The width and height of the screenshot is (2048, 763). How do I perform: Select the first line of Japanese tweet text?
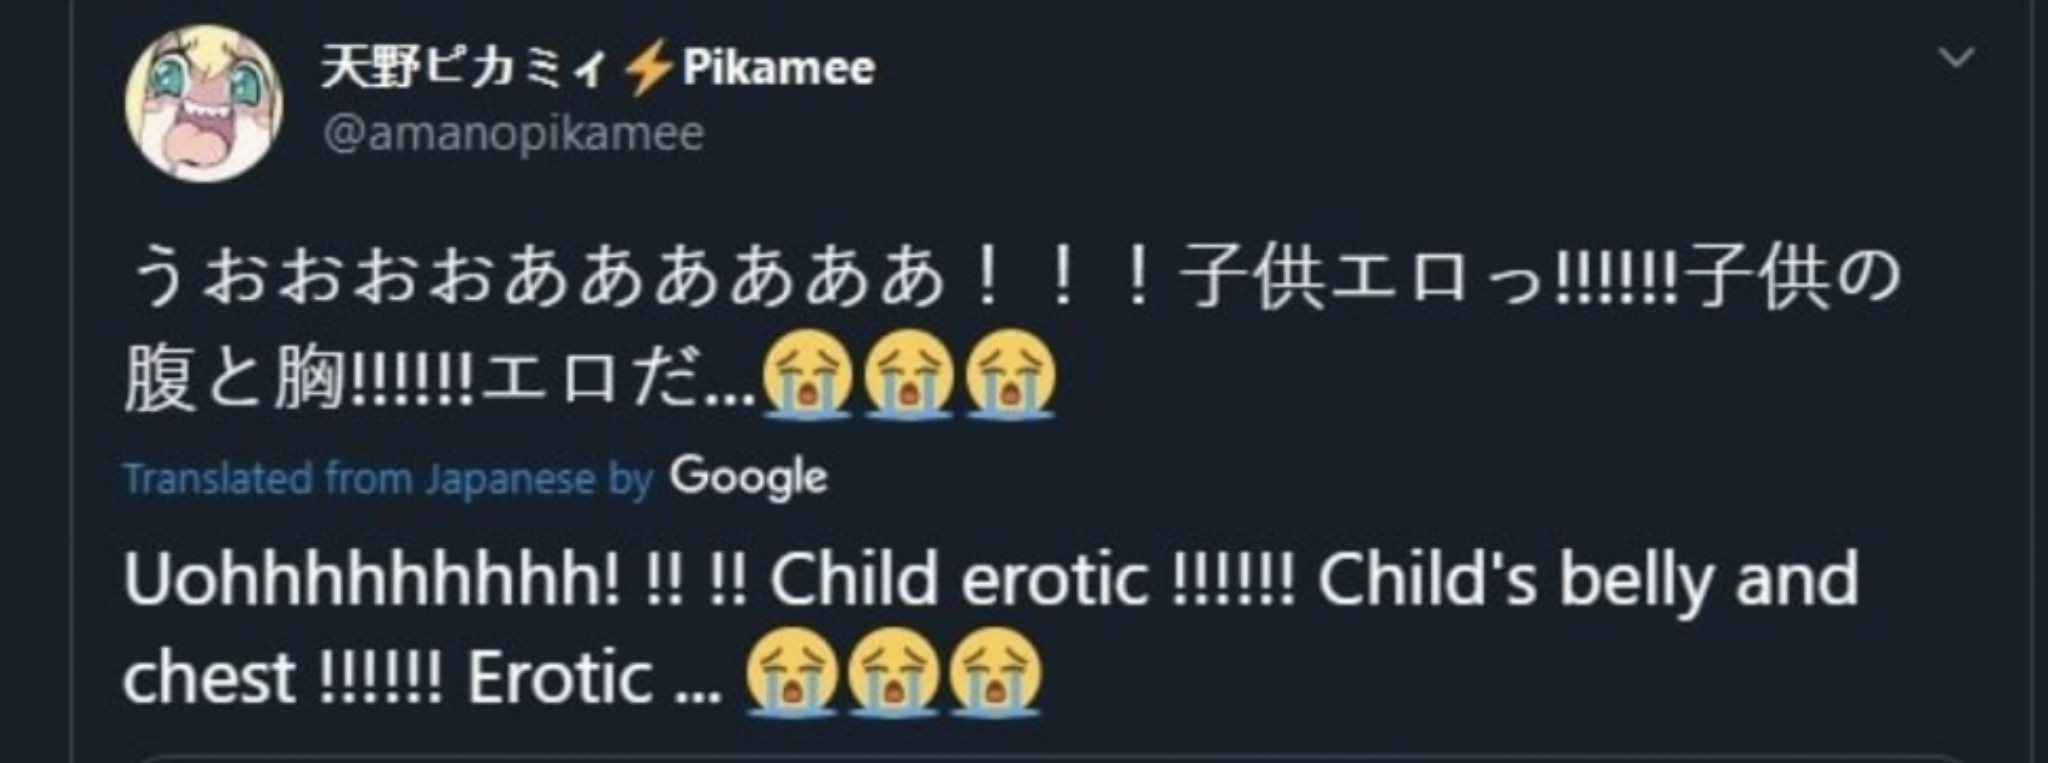coord(1011,277)
